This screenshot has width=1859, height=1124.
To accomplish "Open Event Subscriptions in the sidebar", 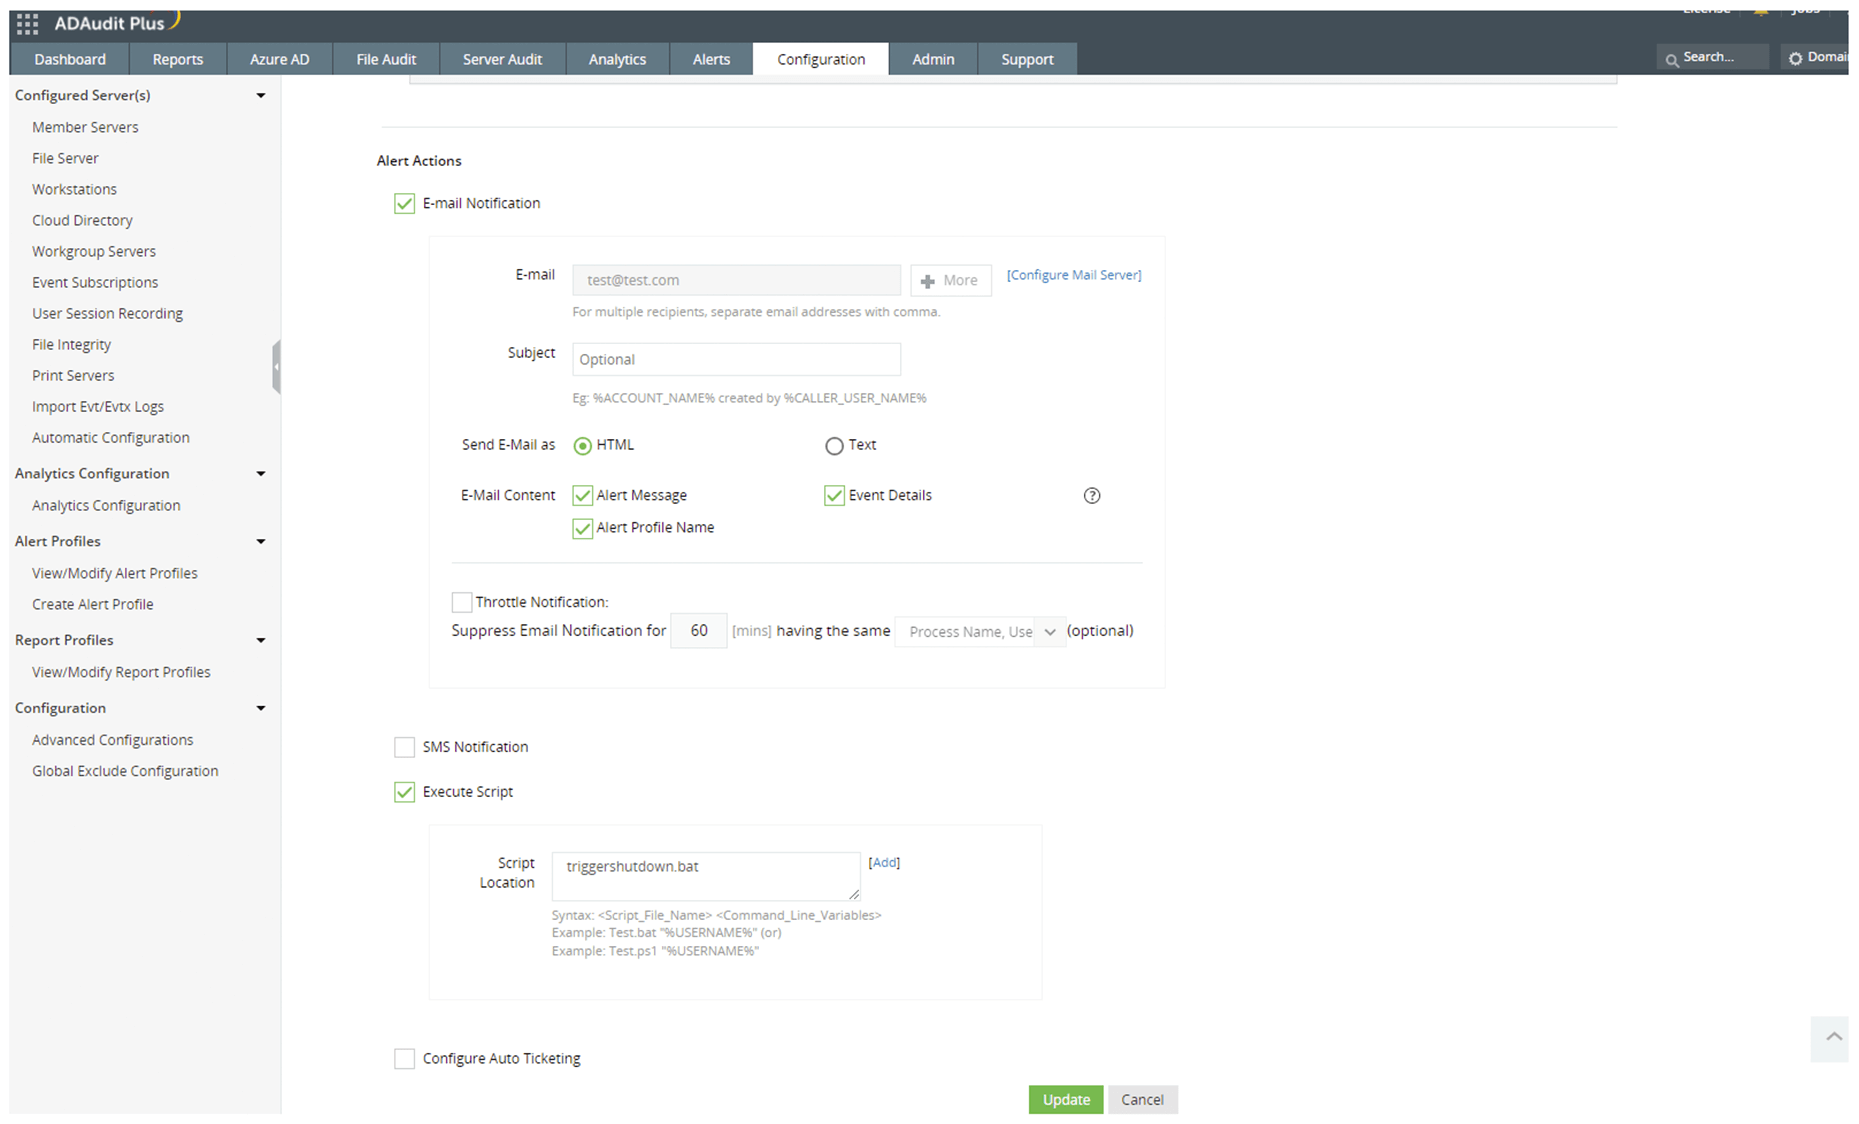I will pyautogui.click(x=95, y=282).
